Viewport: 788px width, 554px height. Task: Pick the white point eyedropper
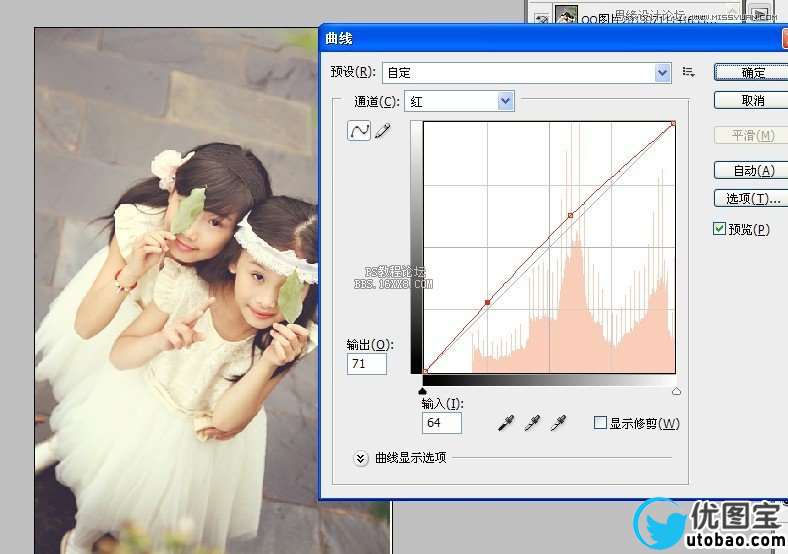pyautogui.click(x=558, y=423)
